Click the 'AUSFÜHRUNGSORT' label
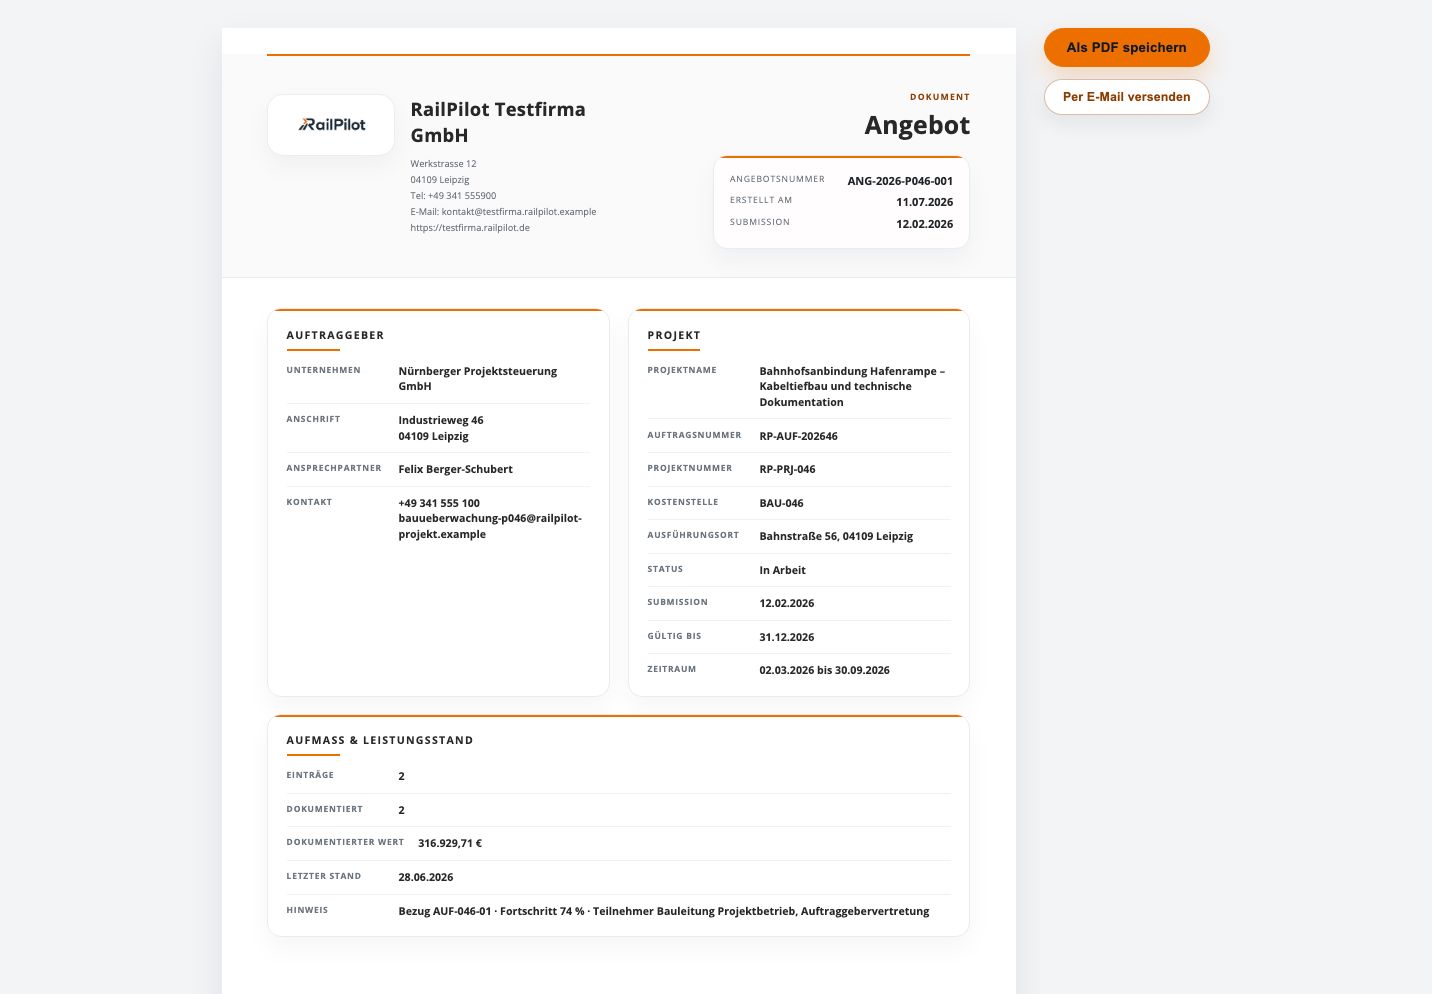1432x994 pixels. click(693, 535)
